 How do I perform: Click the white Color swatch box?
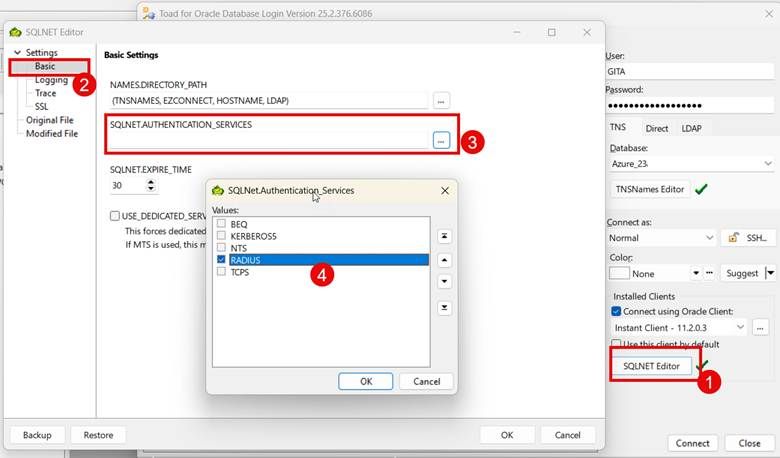click(619, 273)
